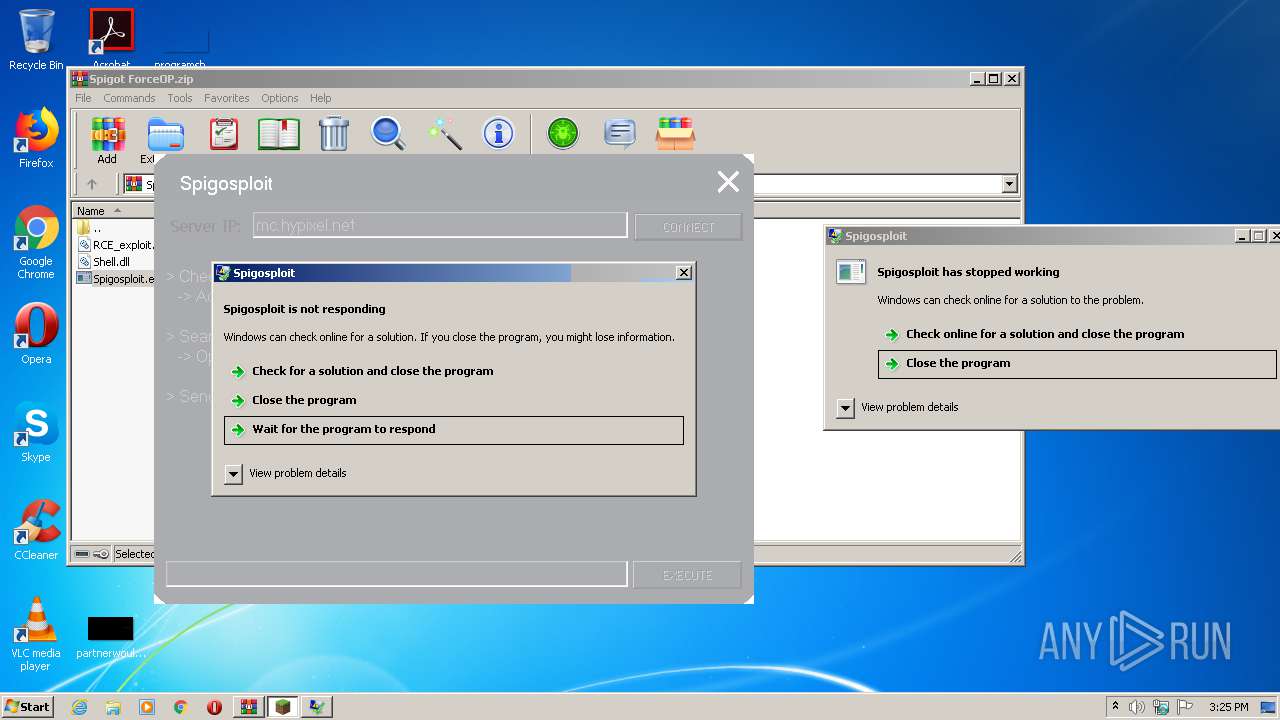
Task: Click the CONNECT button in Spigosploit
Action: (688, 227)
